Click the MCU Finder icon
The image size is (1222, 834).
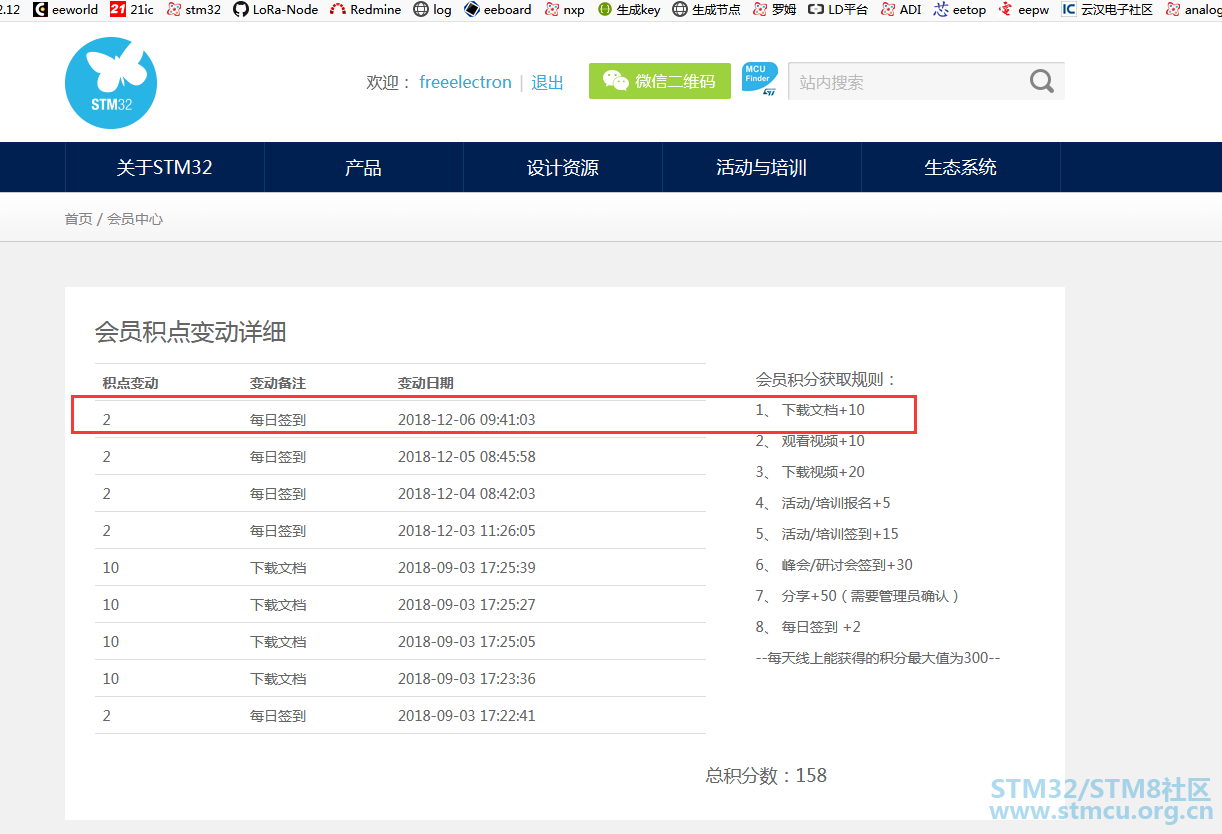coord(760,80)
